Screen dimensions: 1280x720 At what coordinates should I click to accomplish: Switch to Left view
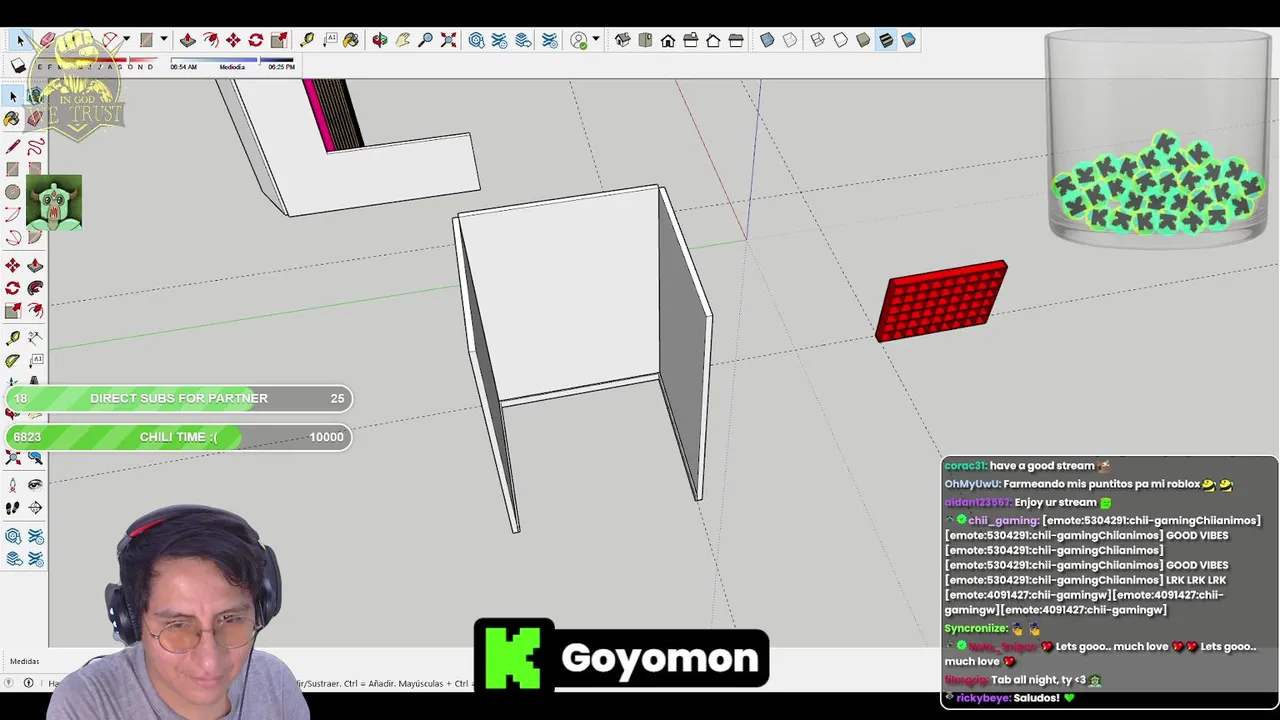pyautogui.click(x=736, y=40)
